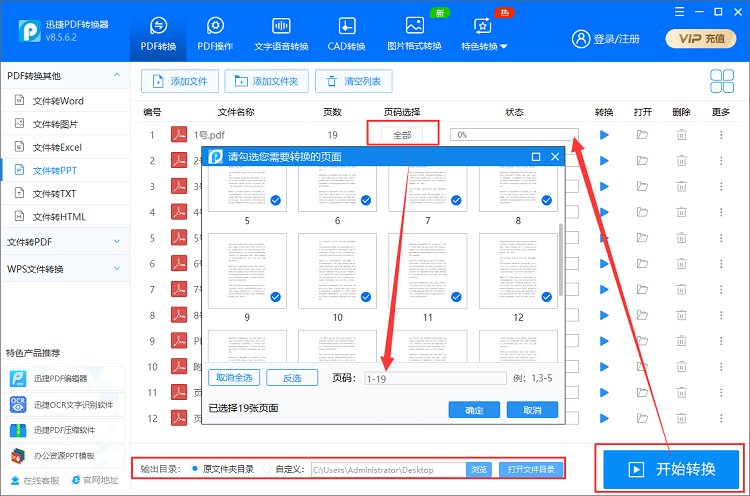Click 开始转换 start button
Viewport: 750px width, 496px height.
pyautogui.click(x=671, y=469)
